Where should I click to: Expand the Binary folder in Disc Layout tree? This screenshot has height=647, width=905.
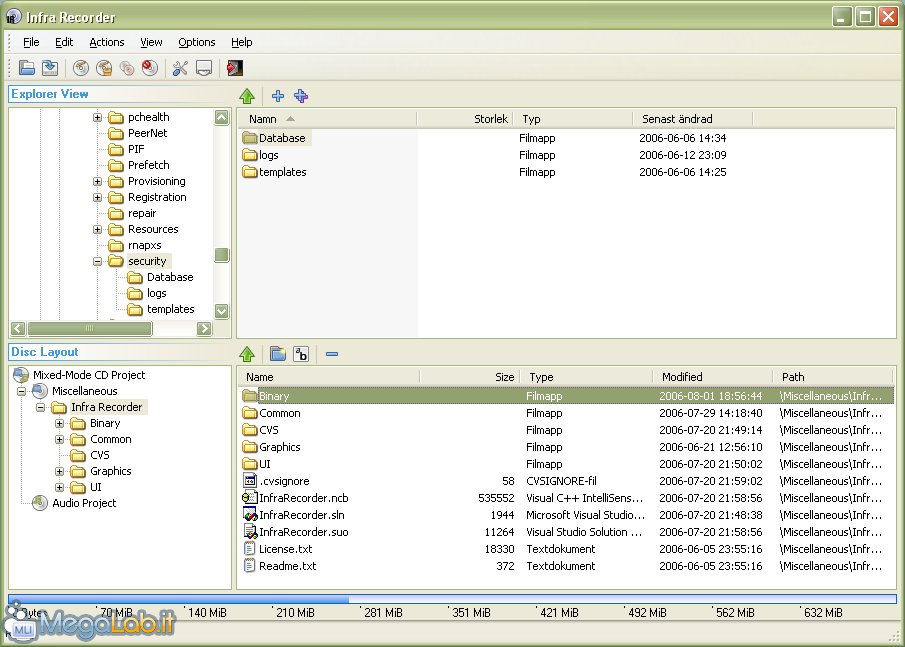tap(59, 423)
